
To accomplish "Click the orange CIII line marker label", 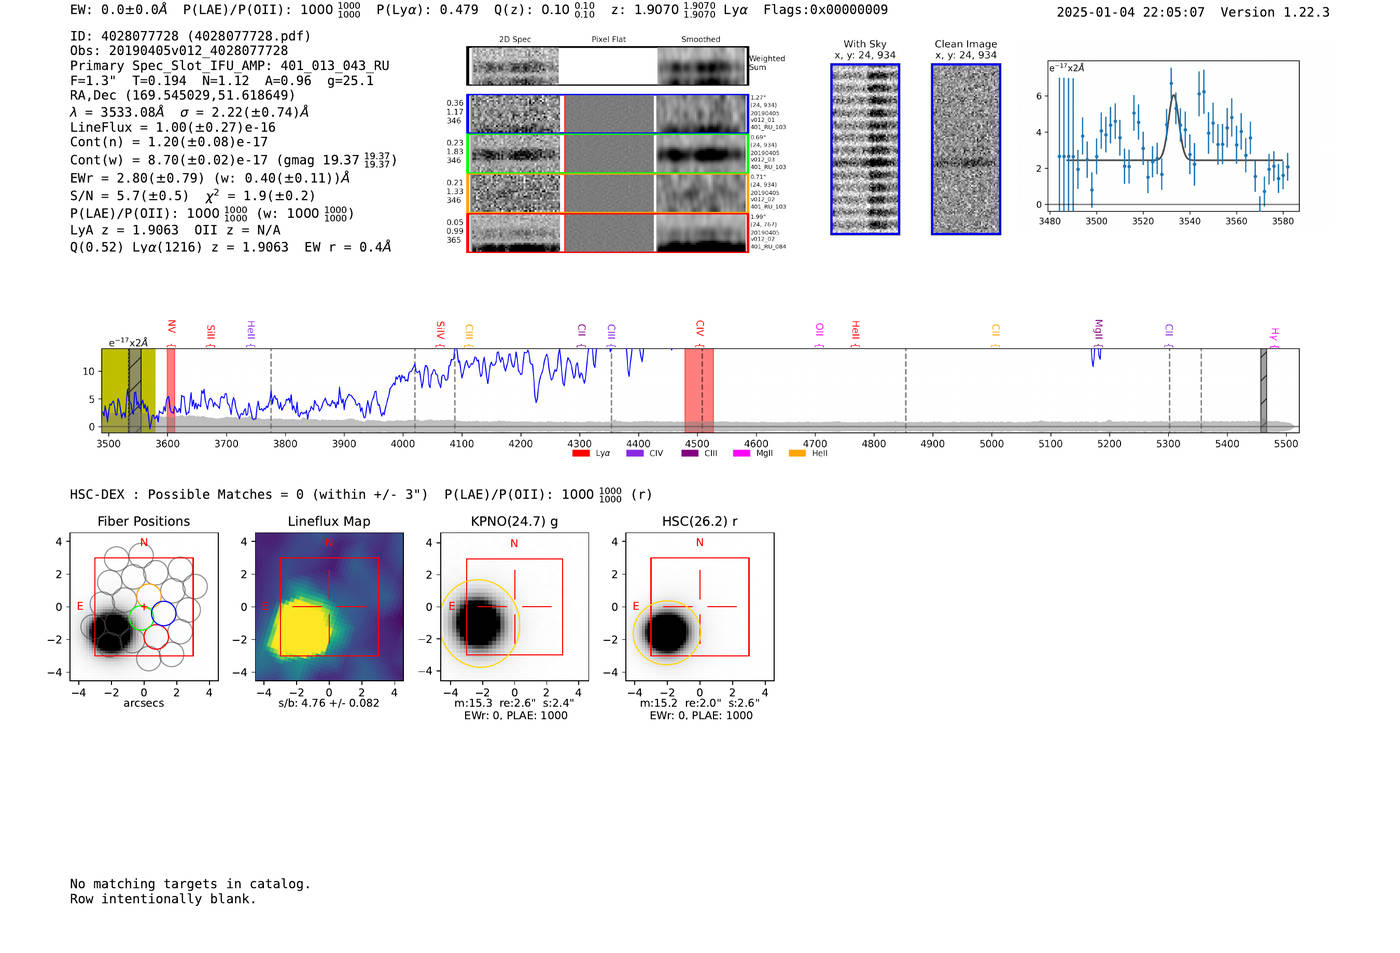I will pyautogui.click(x=469, y=334).
